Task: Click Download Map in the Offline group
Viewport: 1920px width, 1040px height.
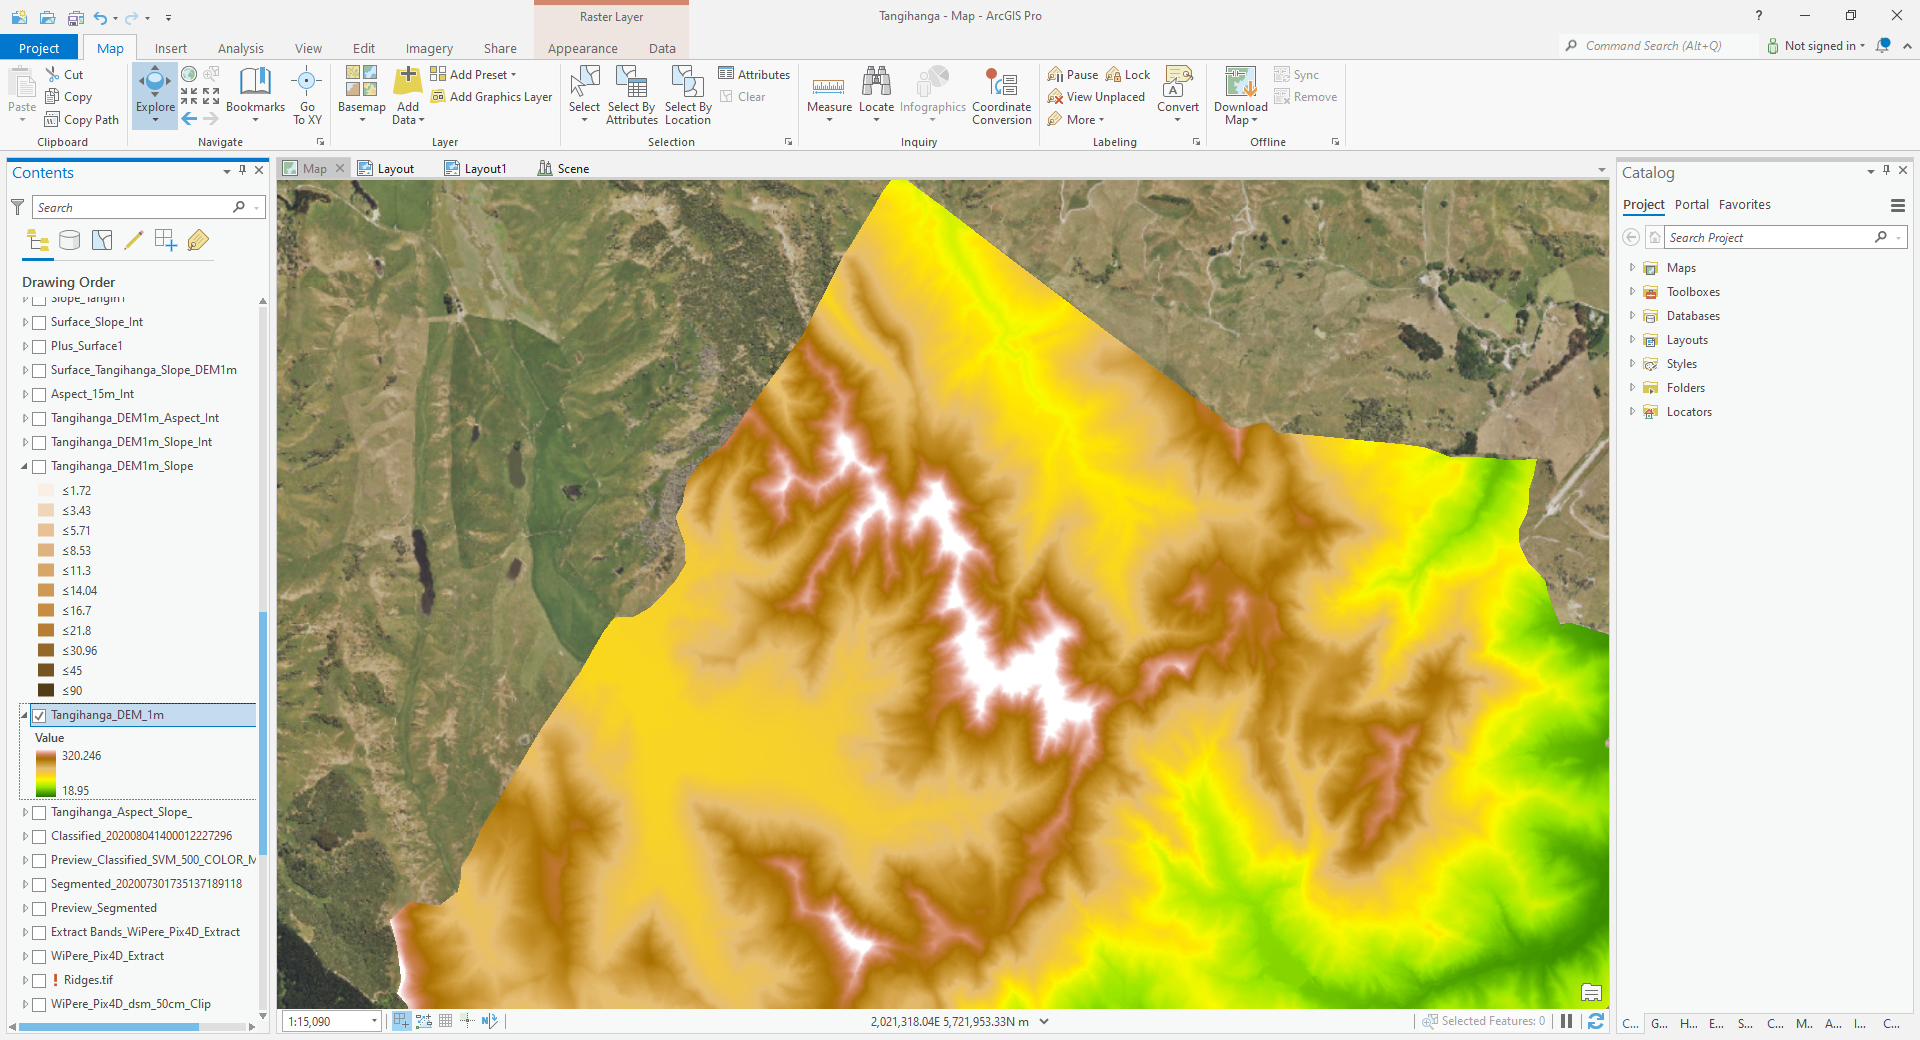Action: (x=1239, y=95)
